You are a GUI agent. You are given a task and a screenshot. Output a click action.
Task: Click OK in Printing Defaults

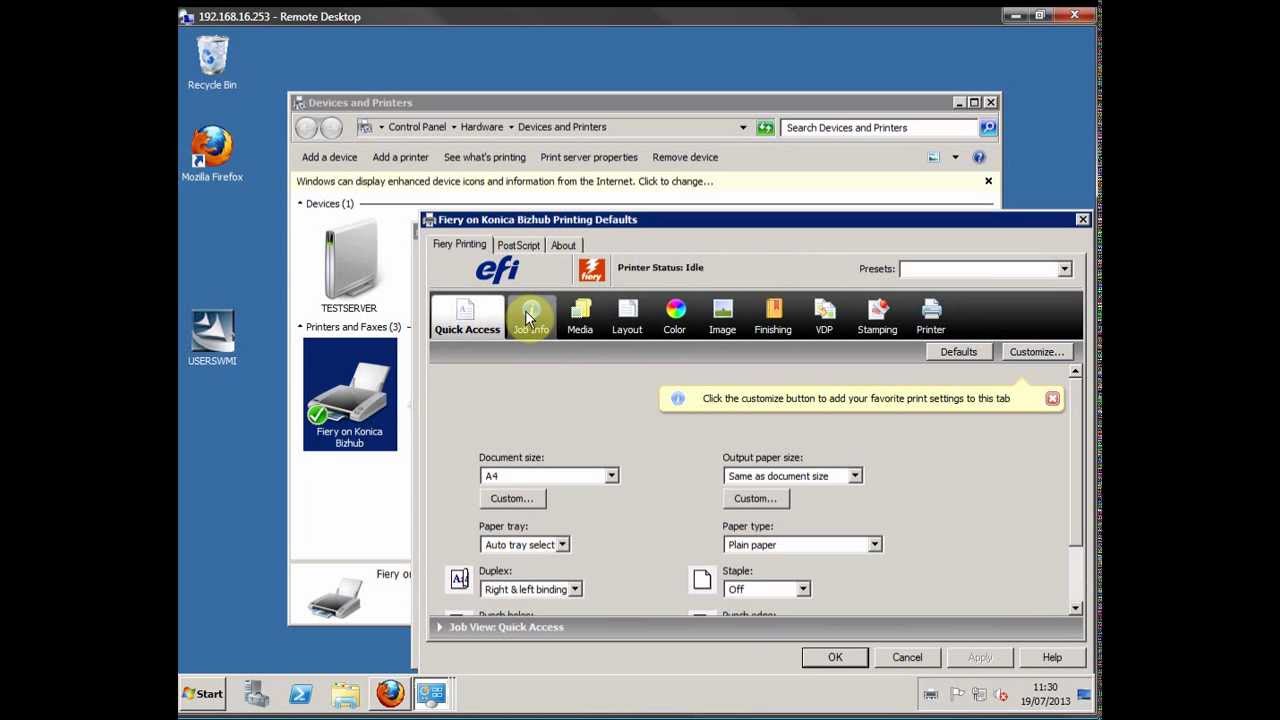click(835, 657)
